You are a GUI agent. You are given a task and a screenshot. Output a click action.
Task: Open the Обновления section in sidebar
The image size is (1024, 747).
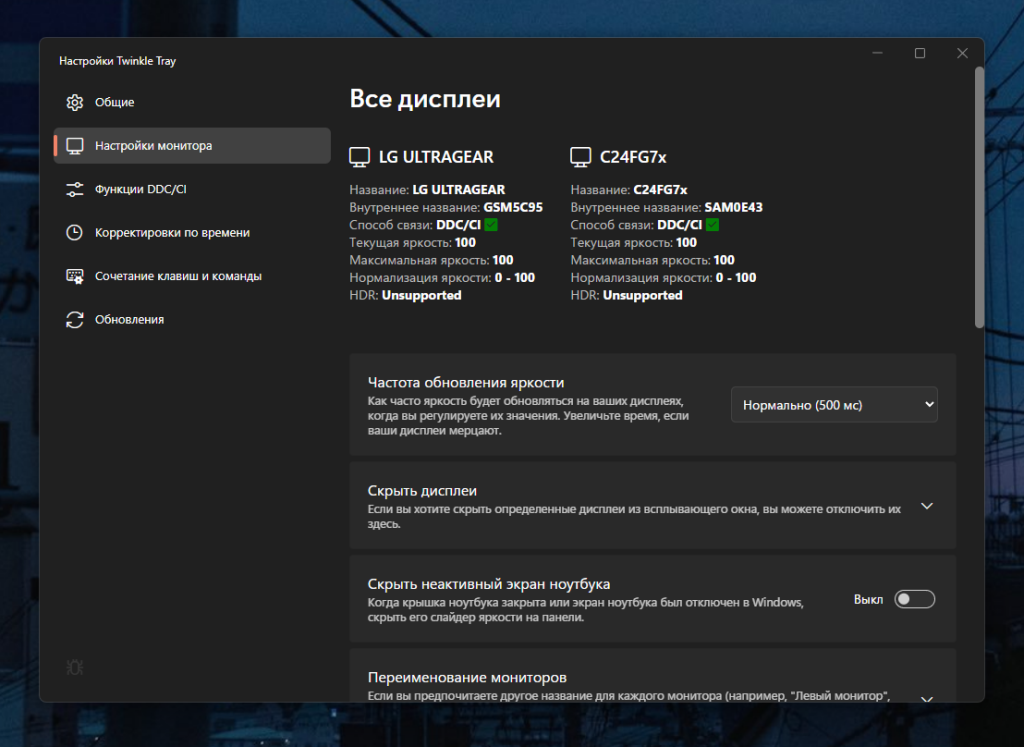click(129, 319)
